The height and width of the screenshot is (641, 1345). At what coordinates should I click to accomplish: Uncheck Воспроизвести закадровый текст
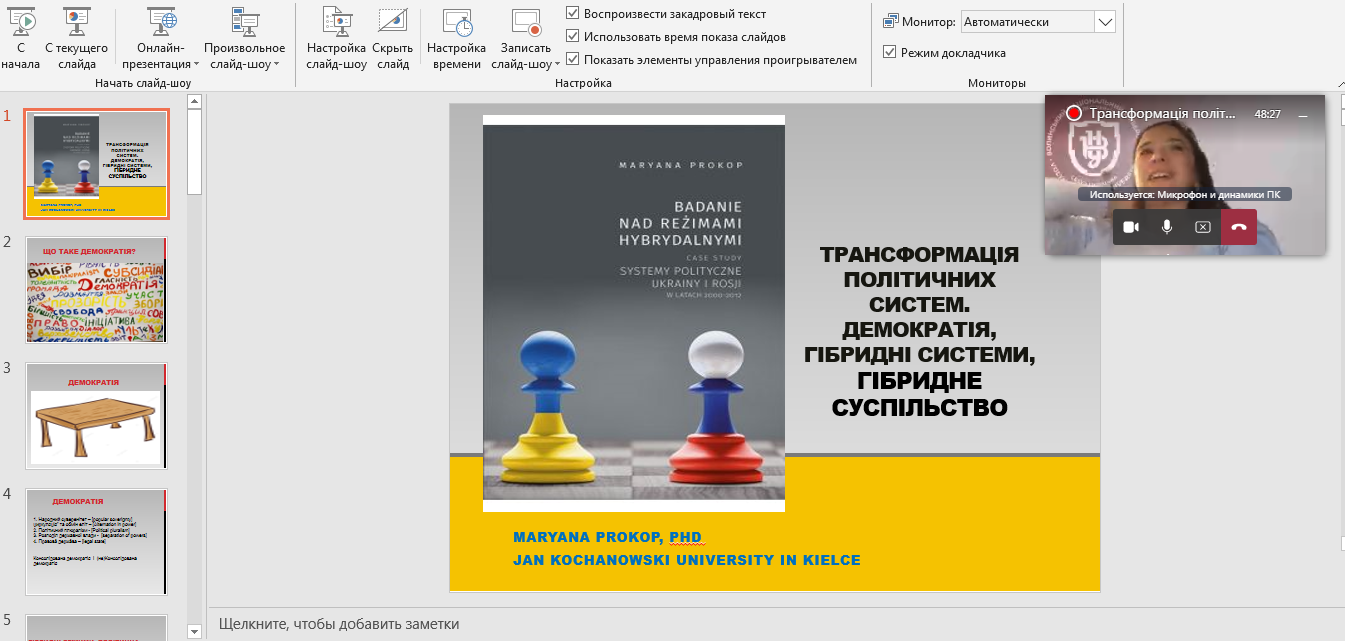click(570, 14)
